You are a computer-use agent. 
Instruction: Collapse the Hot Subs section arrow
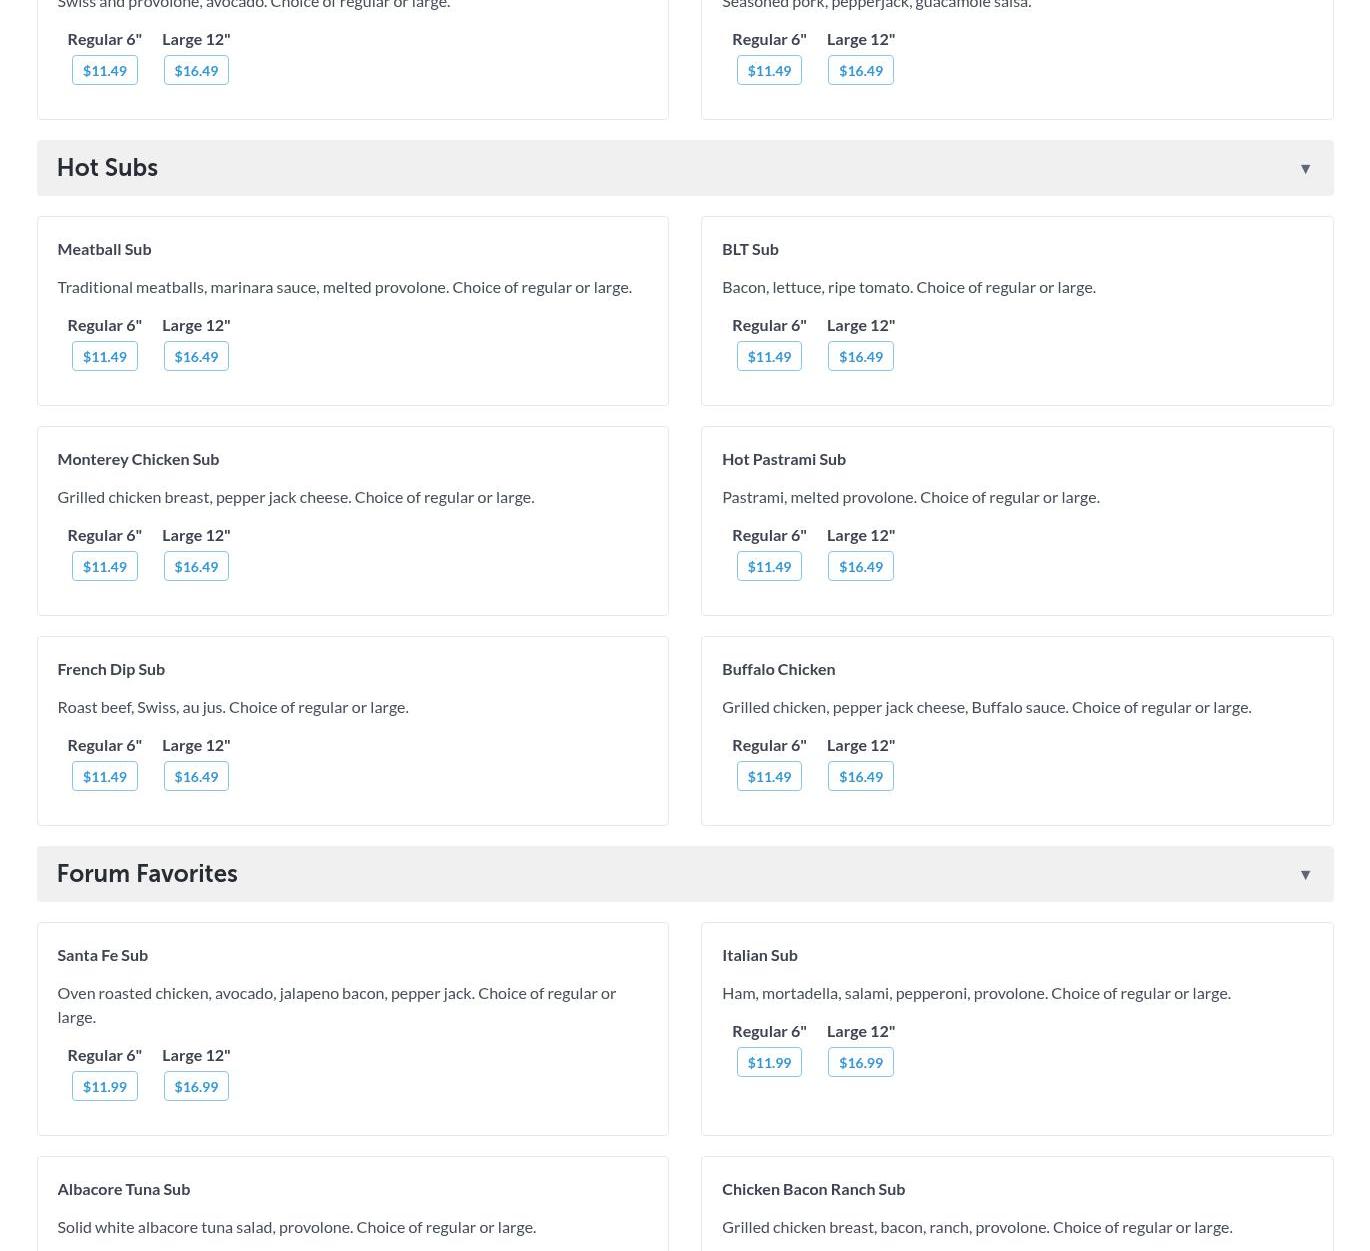click(x=1305, y=169)
